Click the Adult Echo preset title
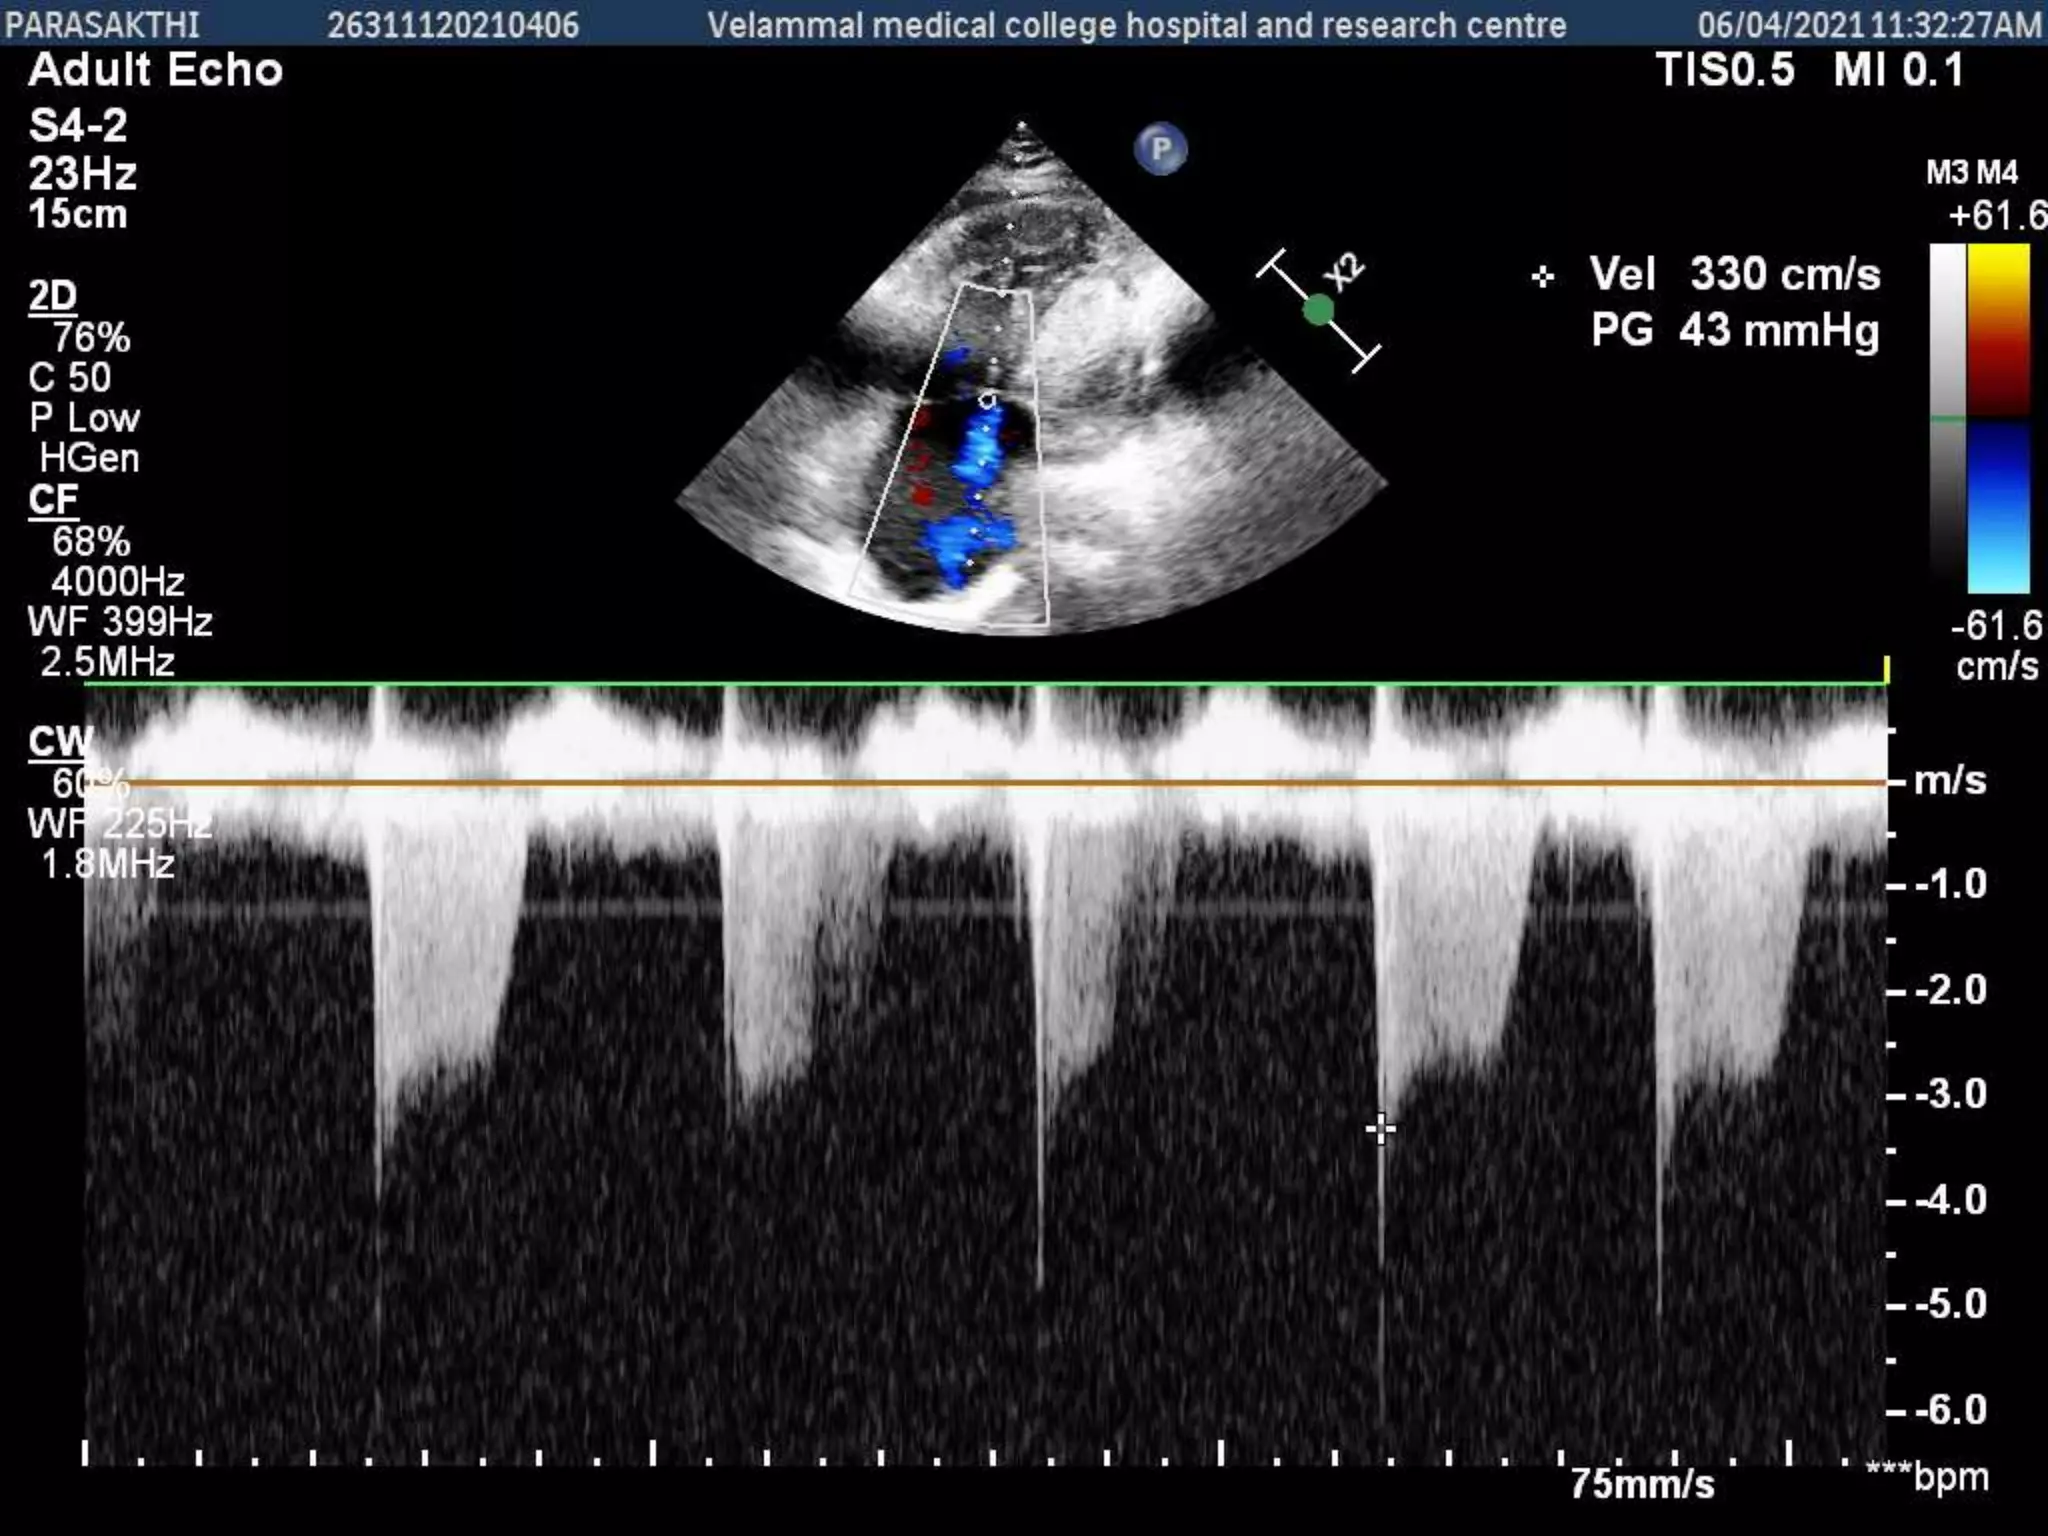 pos(156,70)
